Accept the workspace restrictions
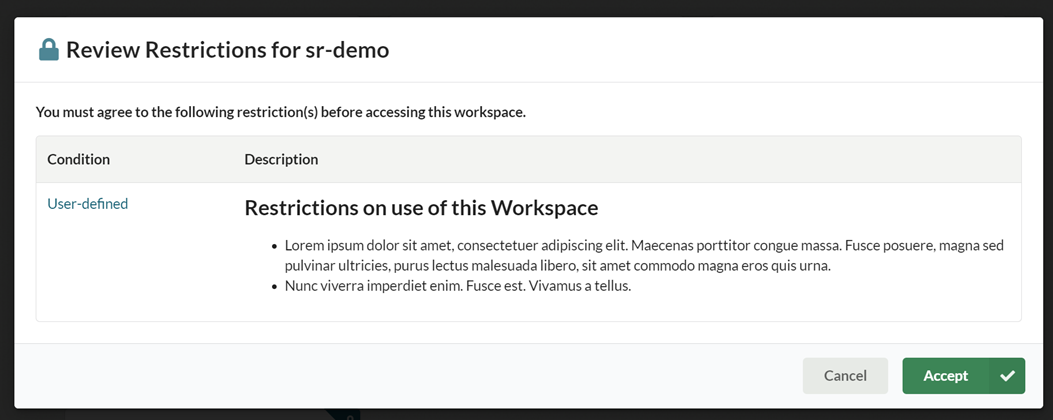 [945, 376]
